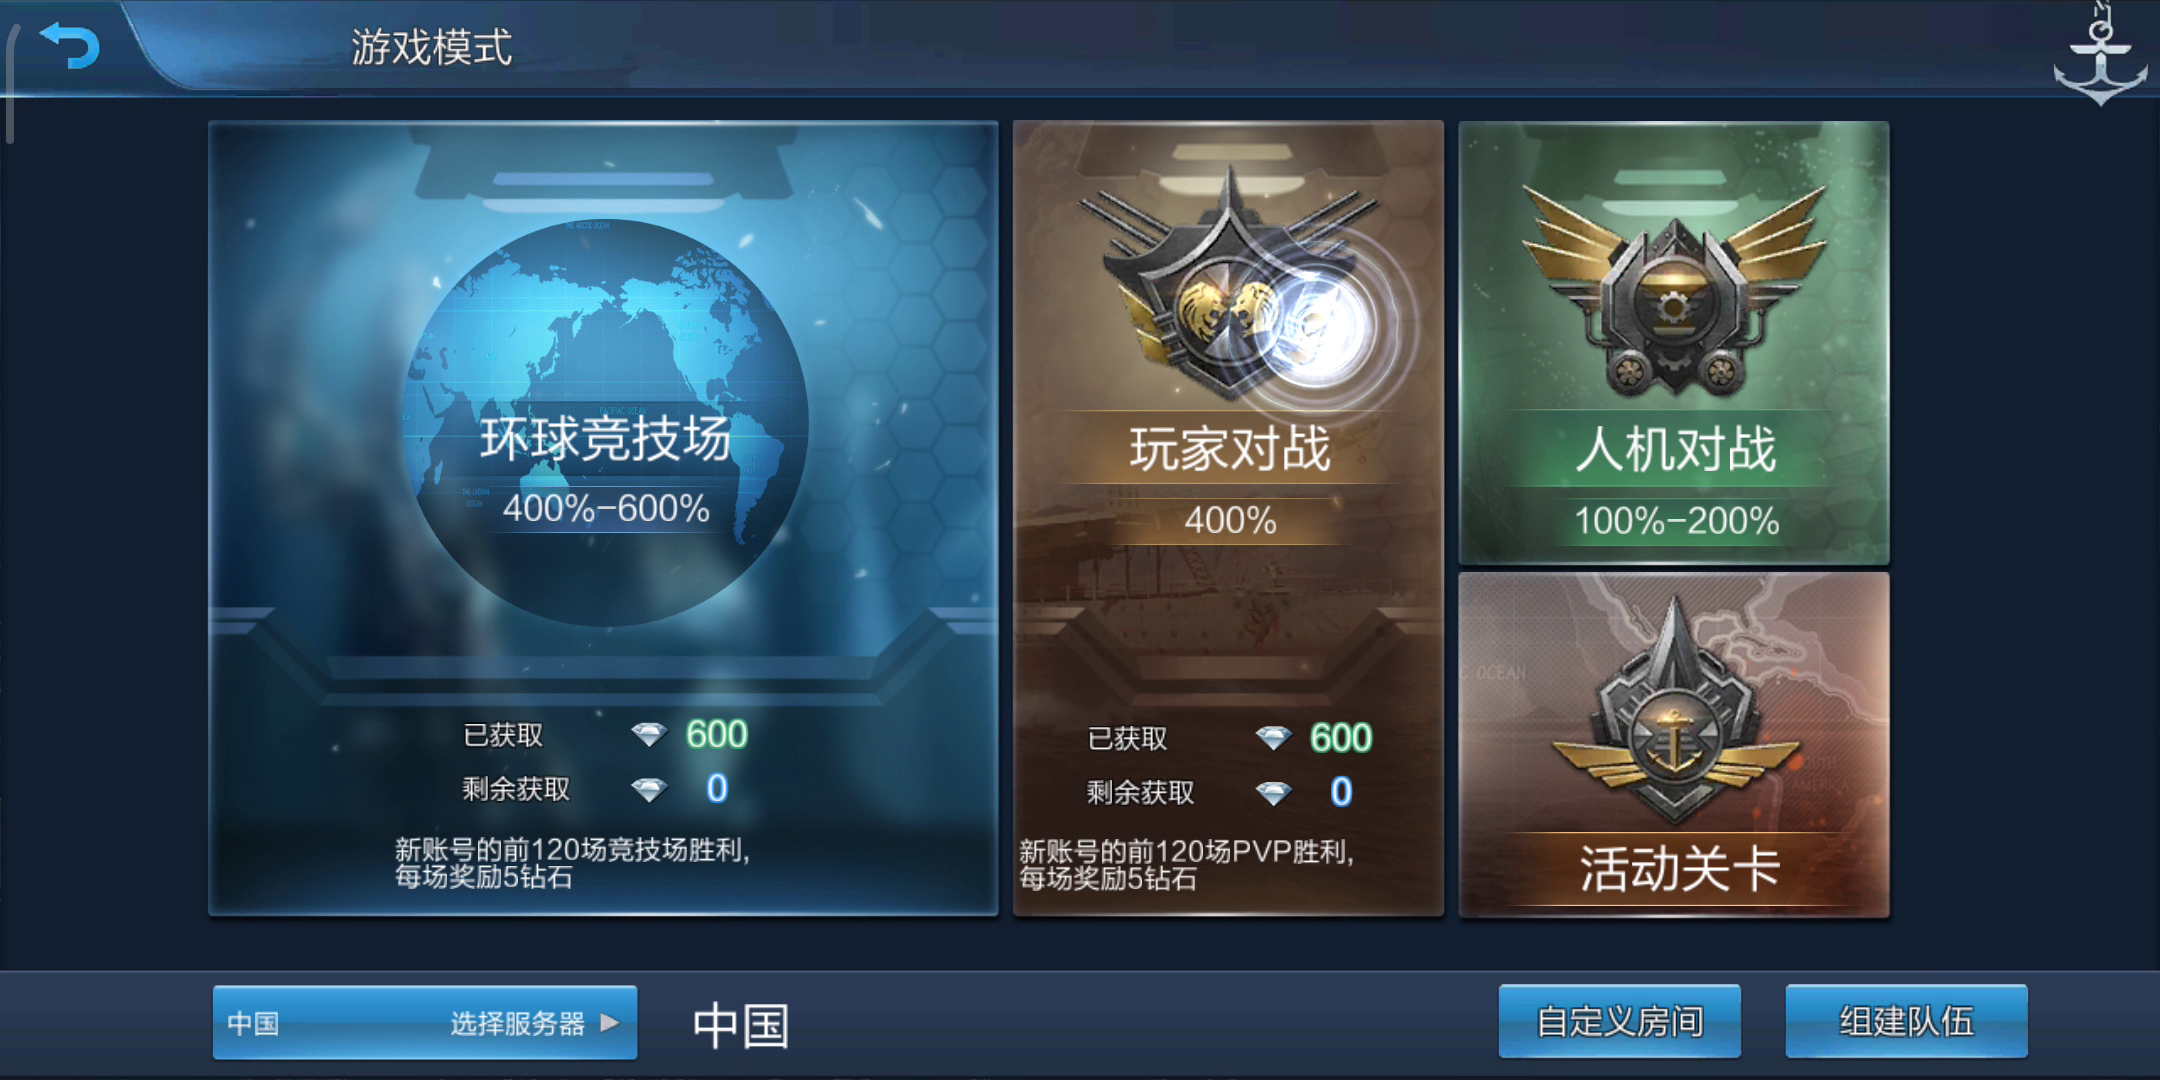Click the 100%-200% rate under 人机对战

[x=1677, y=521]
